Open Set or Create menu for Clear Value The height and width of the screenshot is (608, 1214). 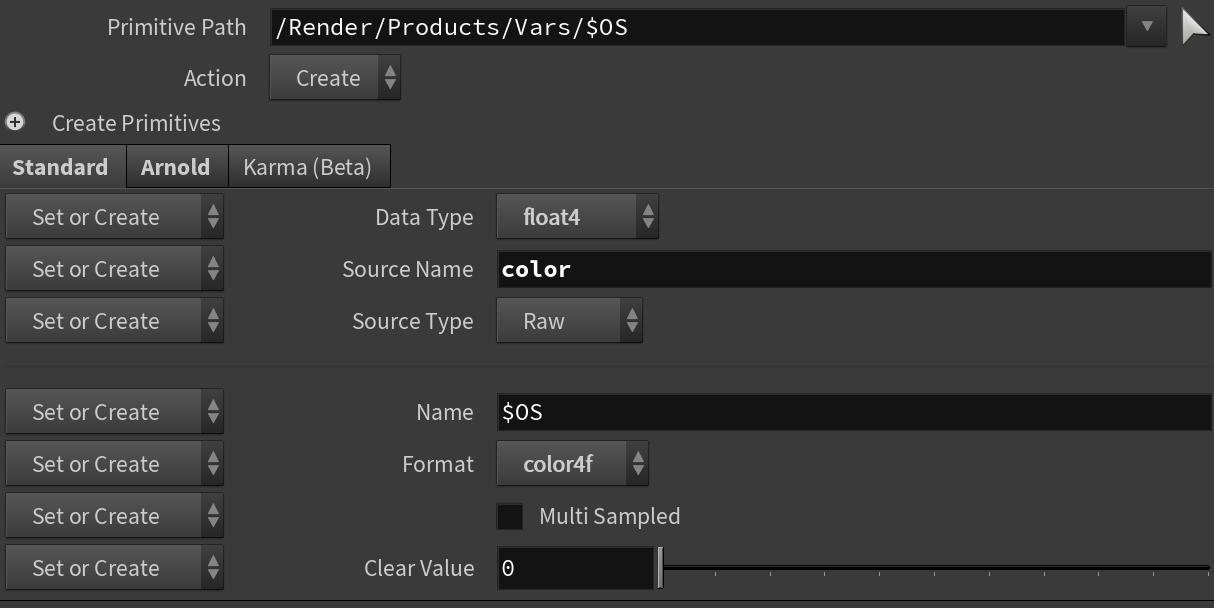coord(114,568)
